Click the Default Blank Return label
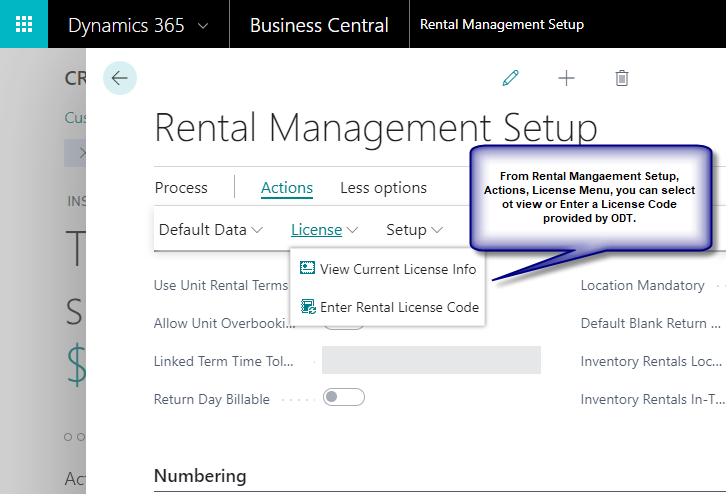The height and width of the screenshot is (494, 726). (x=651, y=323)
